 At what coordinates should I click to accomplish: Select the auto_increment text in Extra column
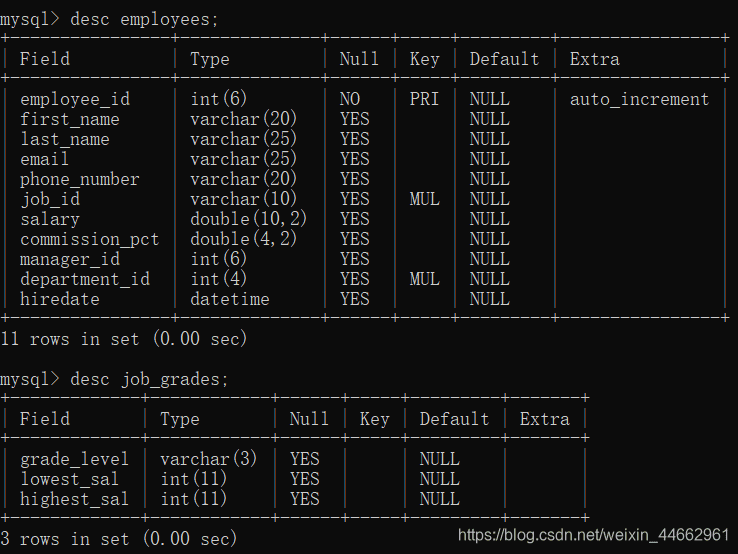639,99
